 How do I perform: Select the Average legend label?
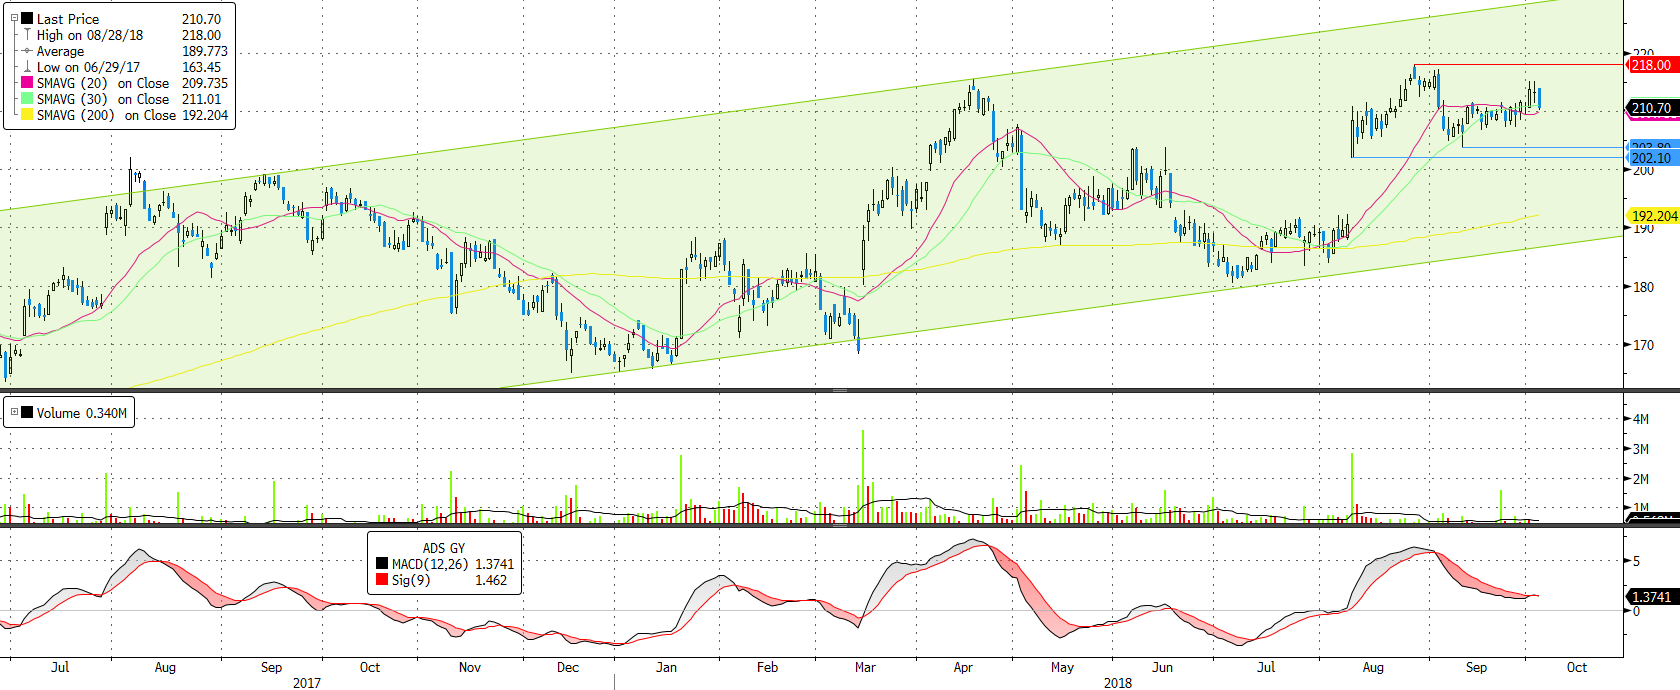coord(60,51)
